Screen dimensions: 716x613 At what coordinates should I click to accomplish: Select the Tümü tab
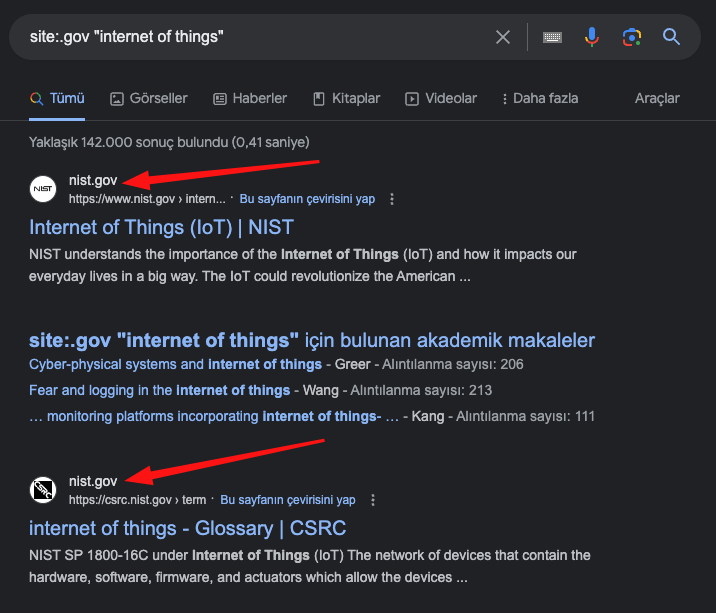(x=57, y=98)
